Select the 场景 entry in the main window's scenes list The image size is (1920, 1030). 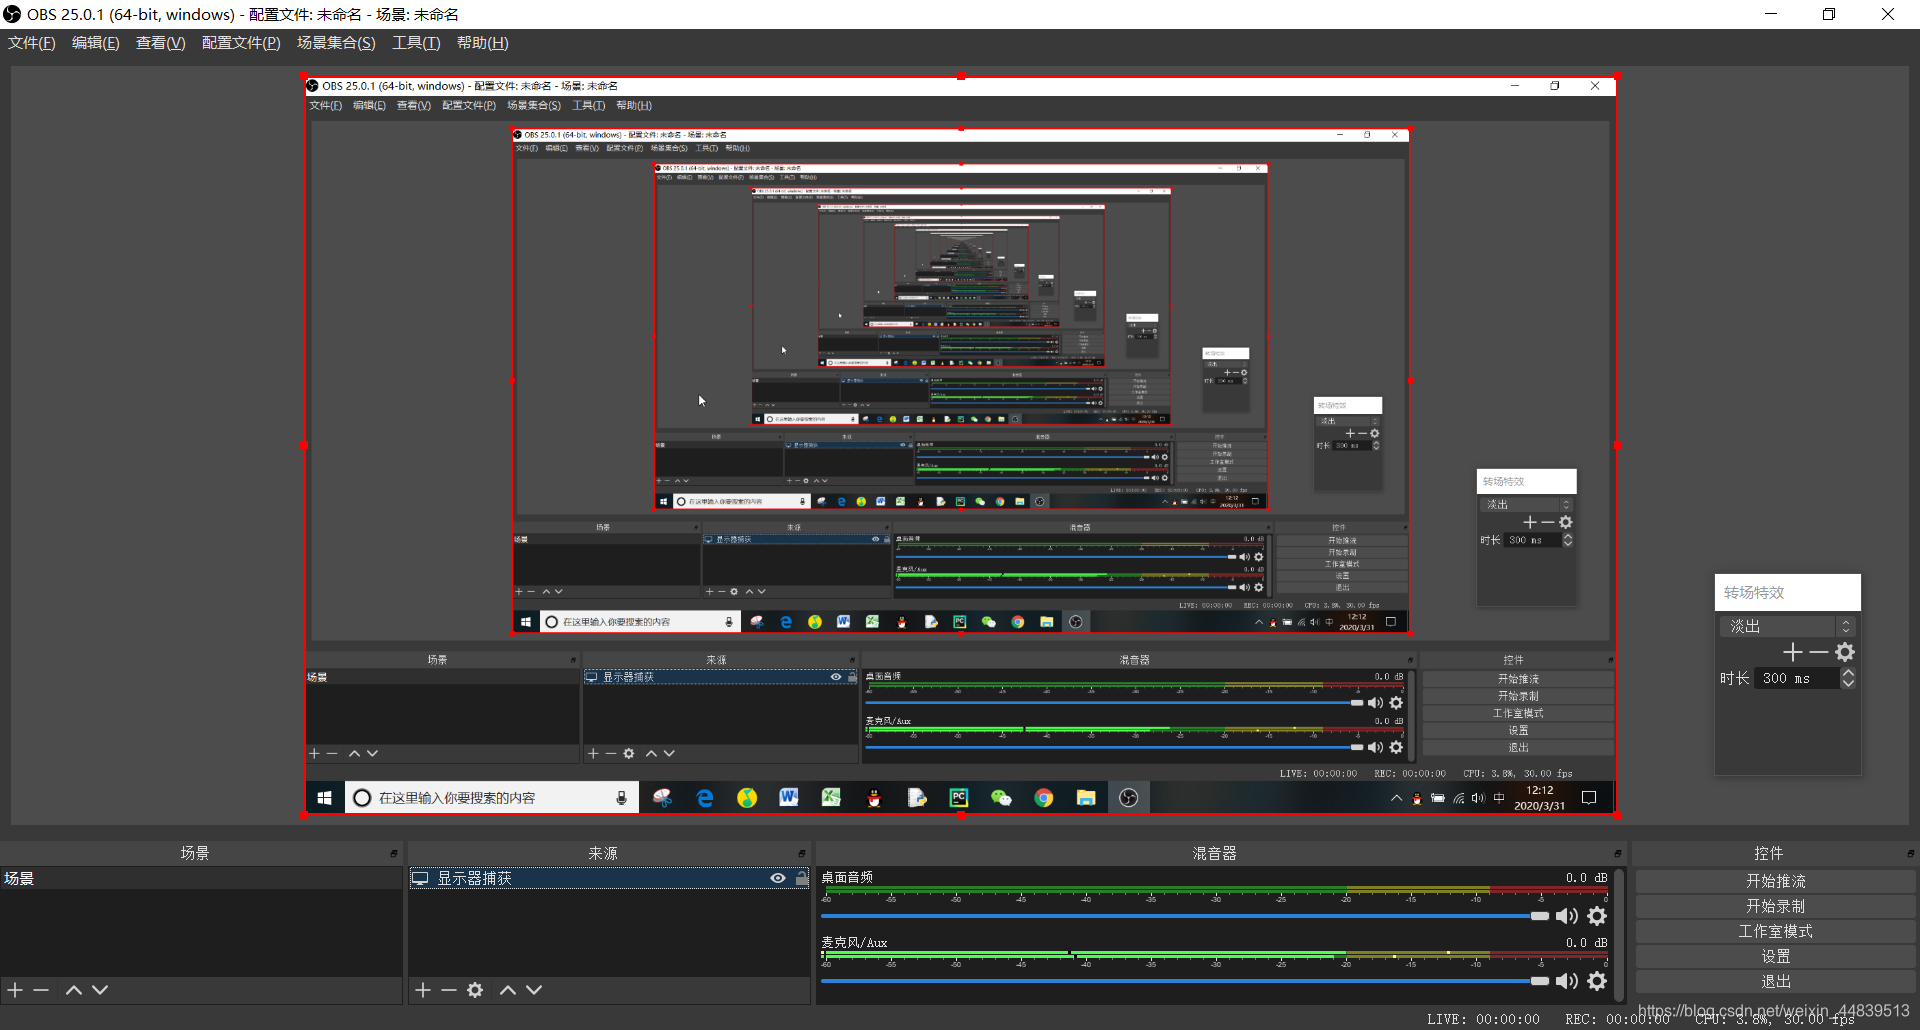201,878
